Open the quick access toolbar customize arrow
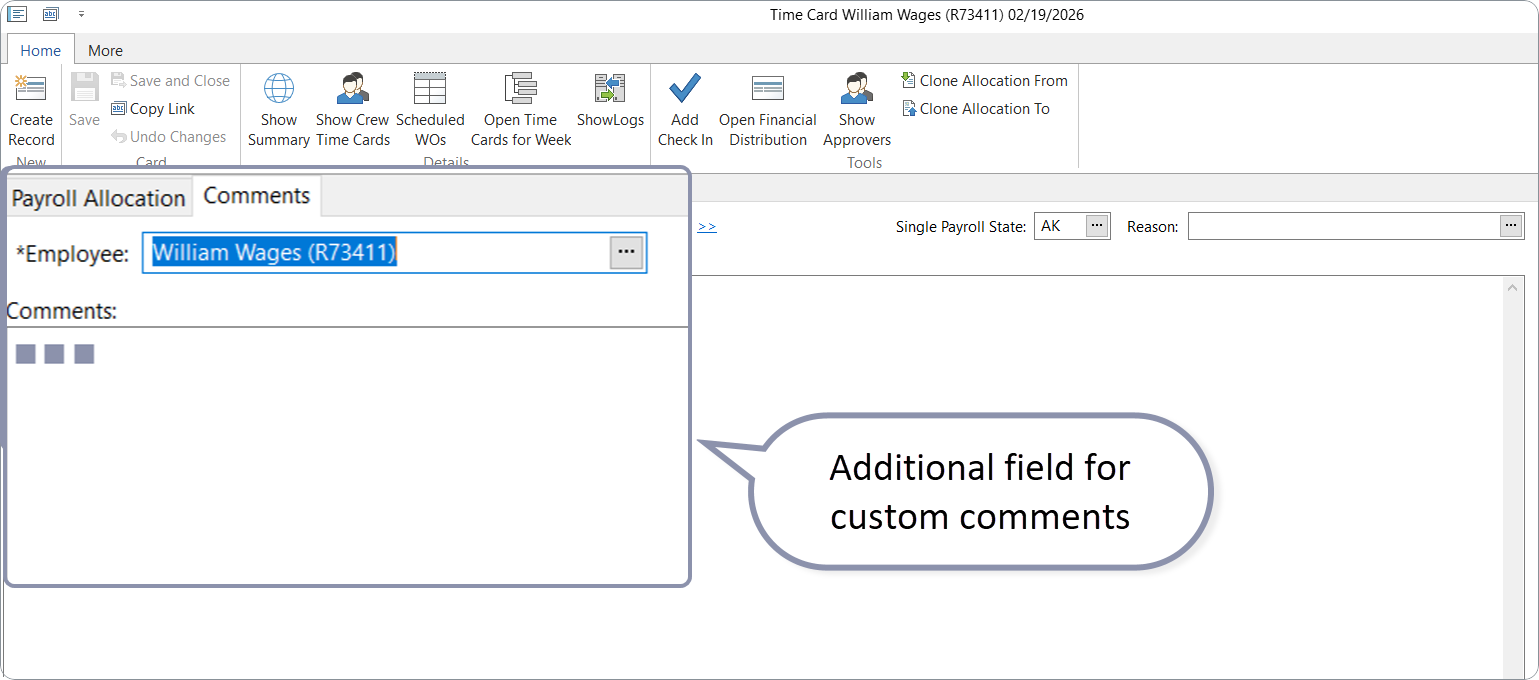The height and width of the screenshot is (680, 1539). [81, 14]
